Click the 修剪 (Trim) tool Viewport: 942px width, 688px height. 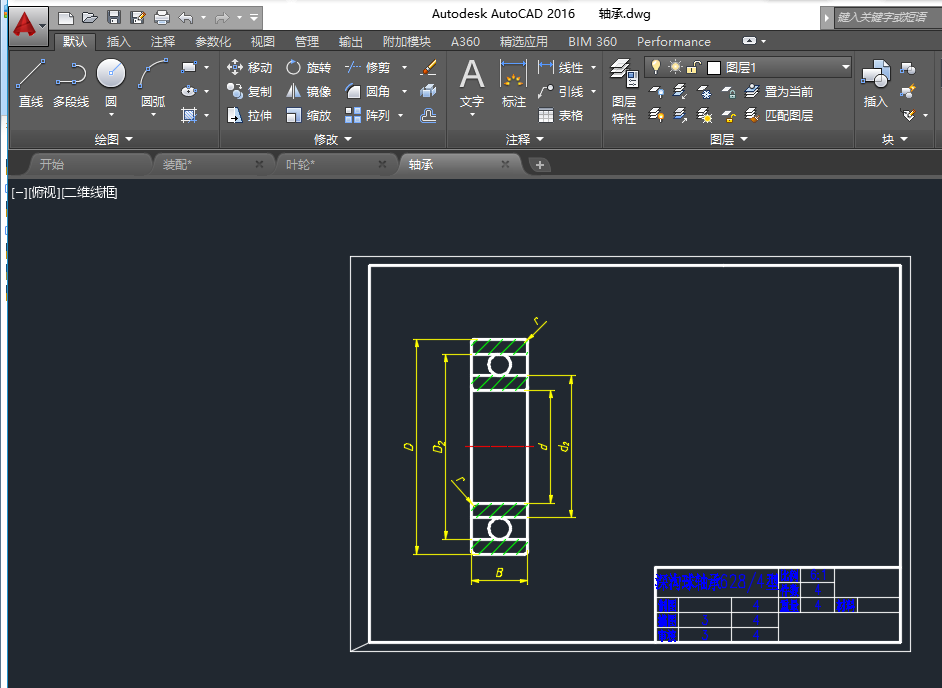click(368, 67)
